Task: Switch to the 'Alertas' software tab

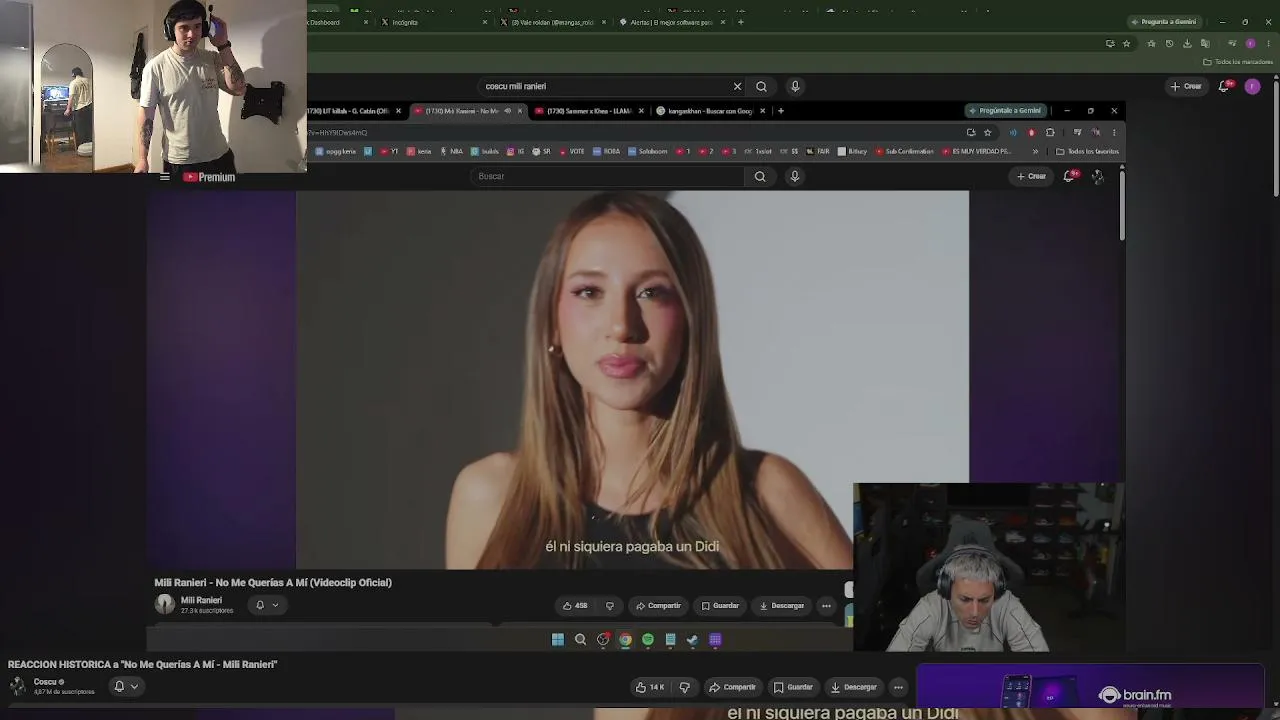Action: (672, 22)
